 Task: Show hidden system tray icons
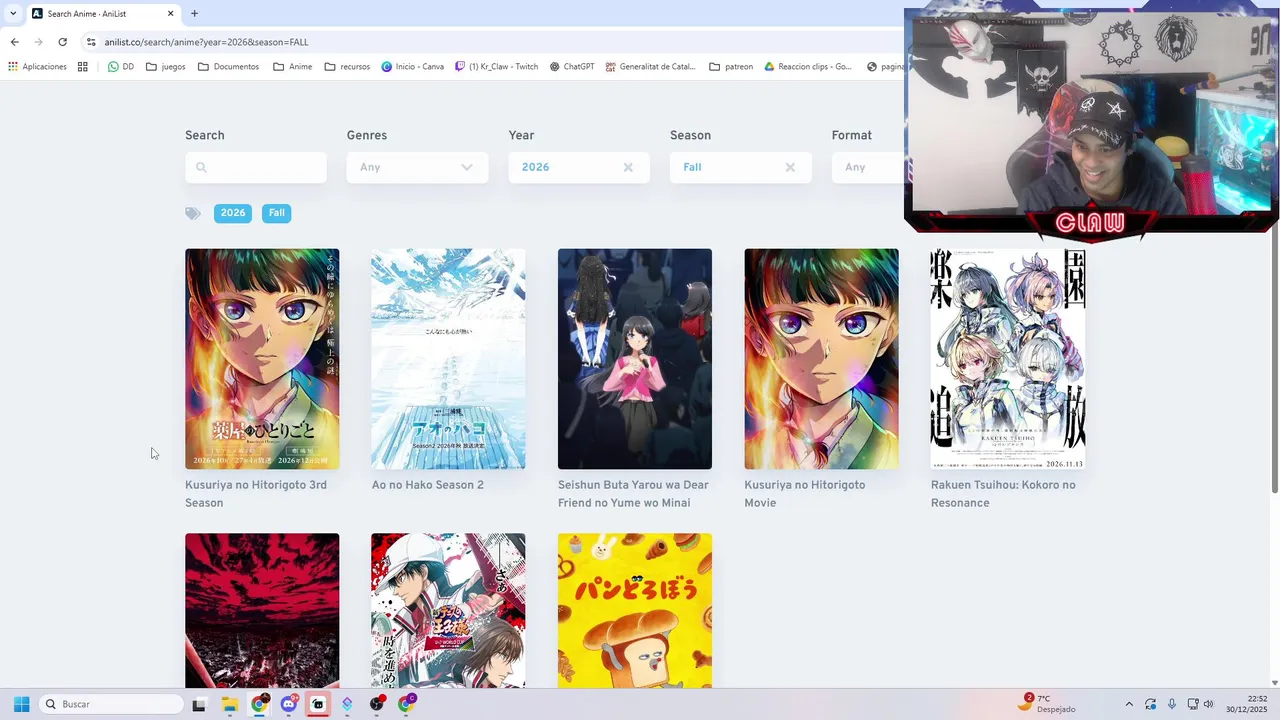(1129, 704)
